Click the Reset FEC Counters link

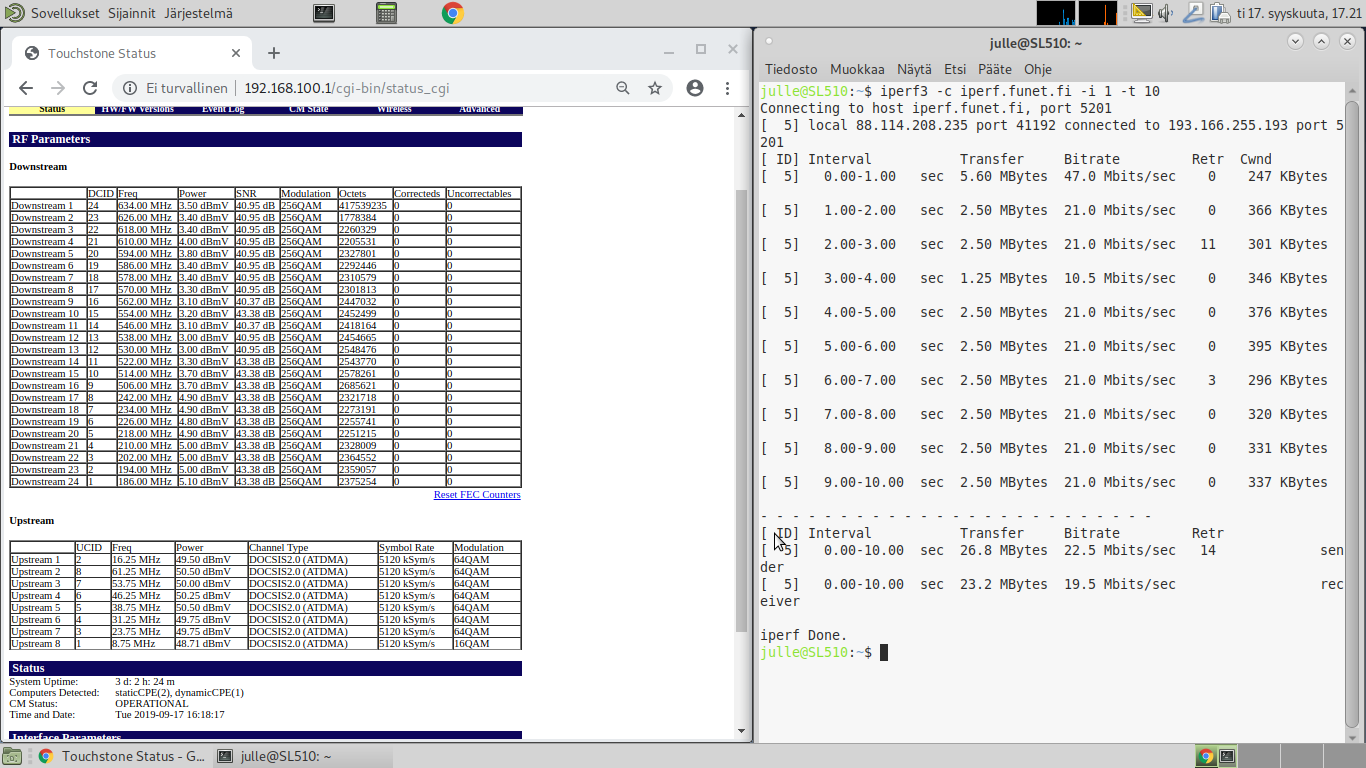[477, 495]
